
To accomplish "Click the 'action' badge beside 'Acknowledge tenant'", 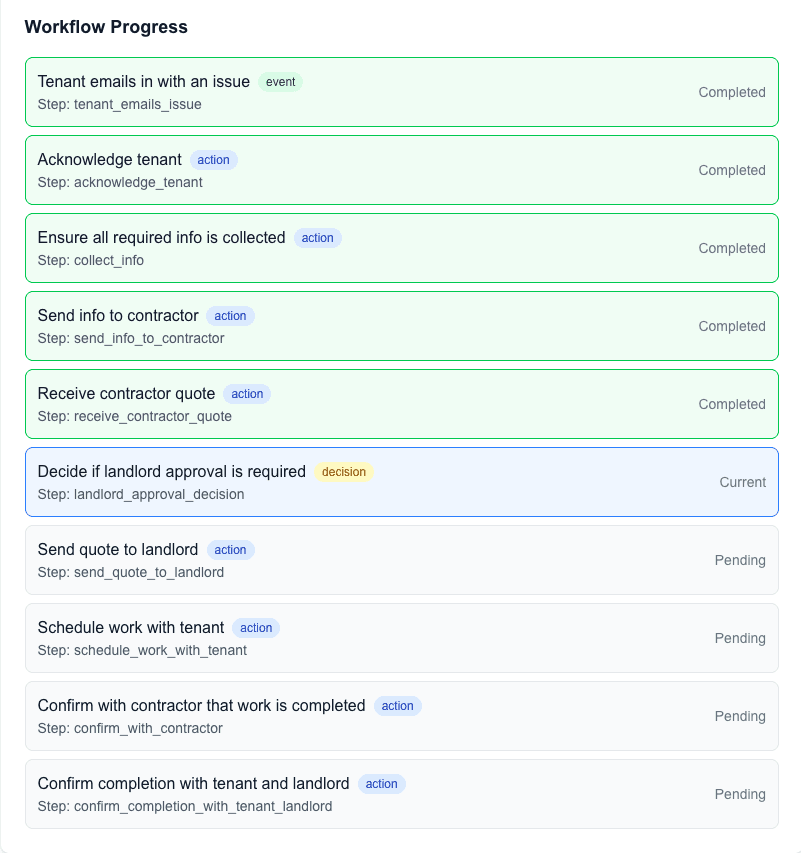I will click(214, 160).
